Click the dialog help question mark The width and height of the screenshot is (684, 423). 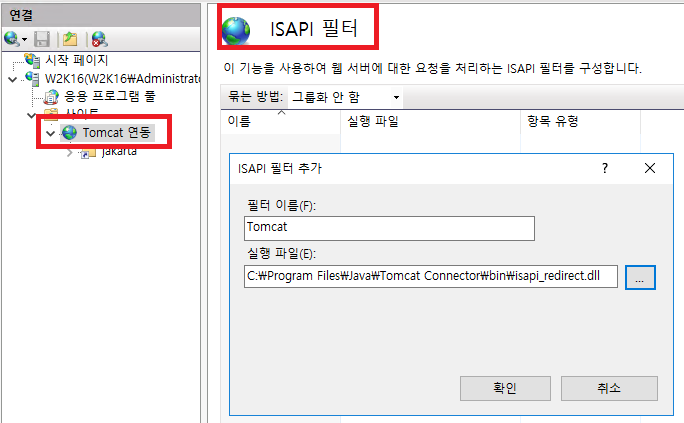[605, 168]
